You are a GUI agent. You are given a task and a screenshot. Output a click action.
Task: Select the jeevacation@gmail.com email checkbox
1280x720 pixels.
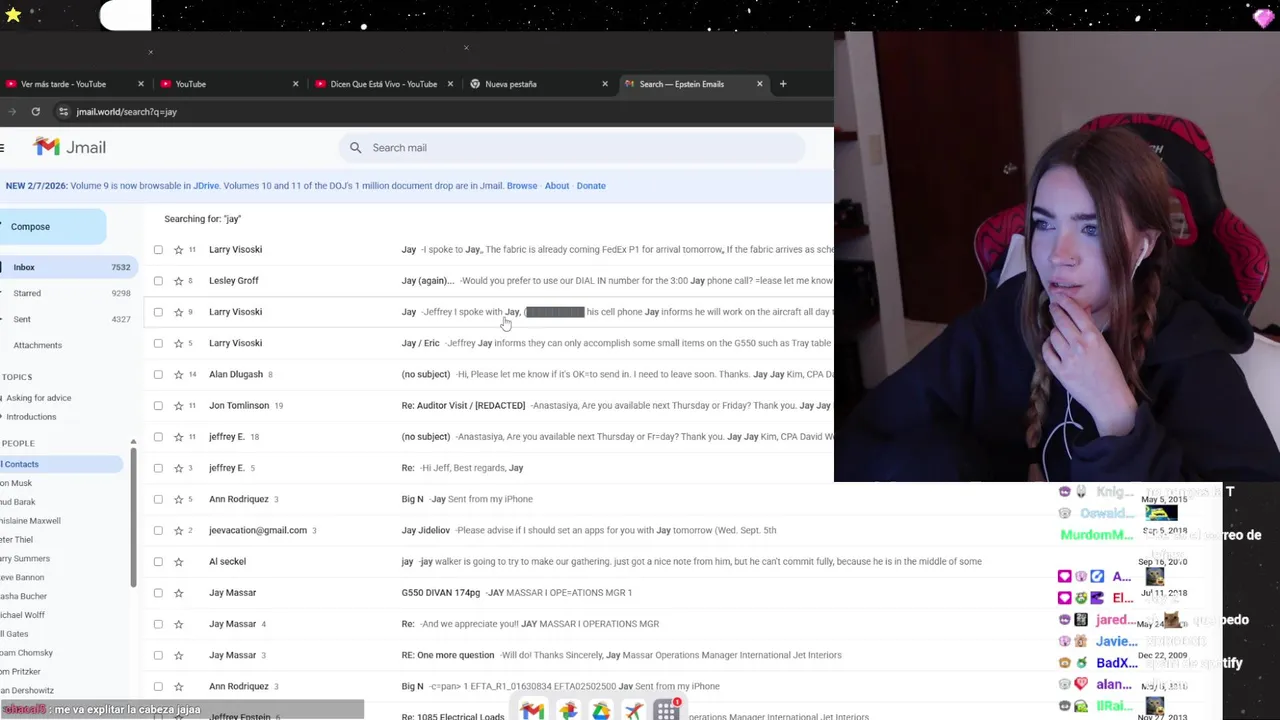158,530
